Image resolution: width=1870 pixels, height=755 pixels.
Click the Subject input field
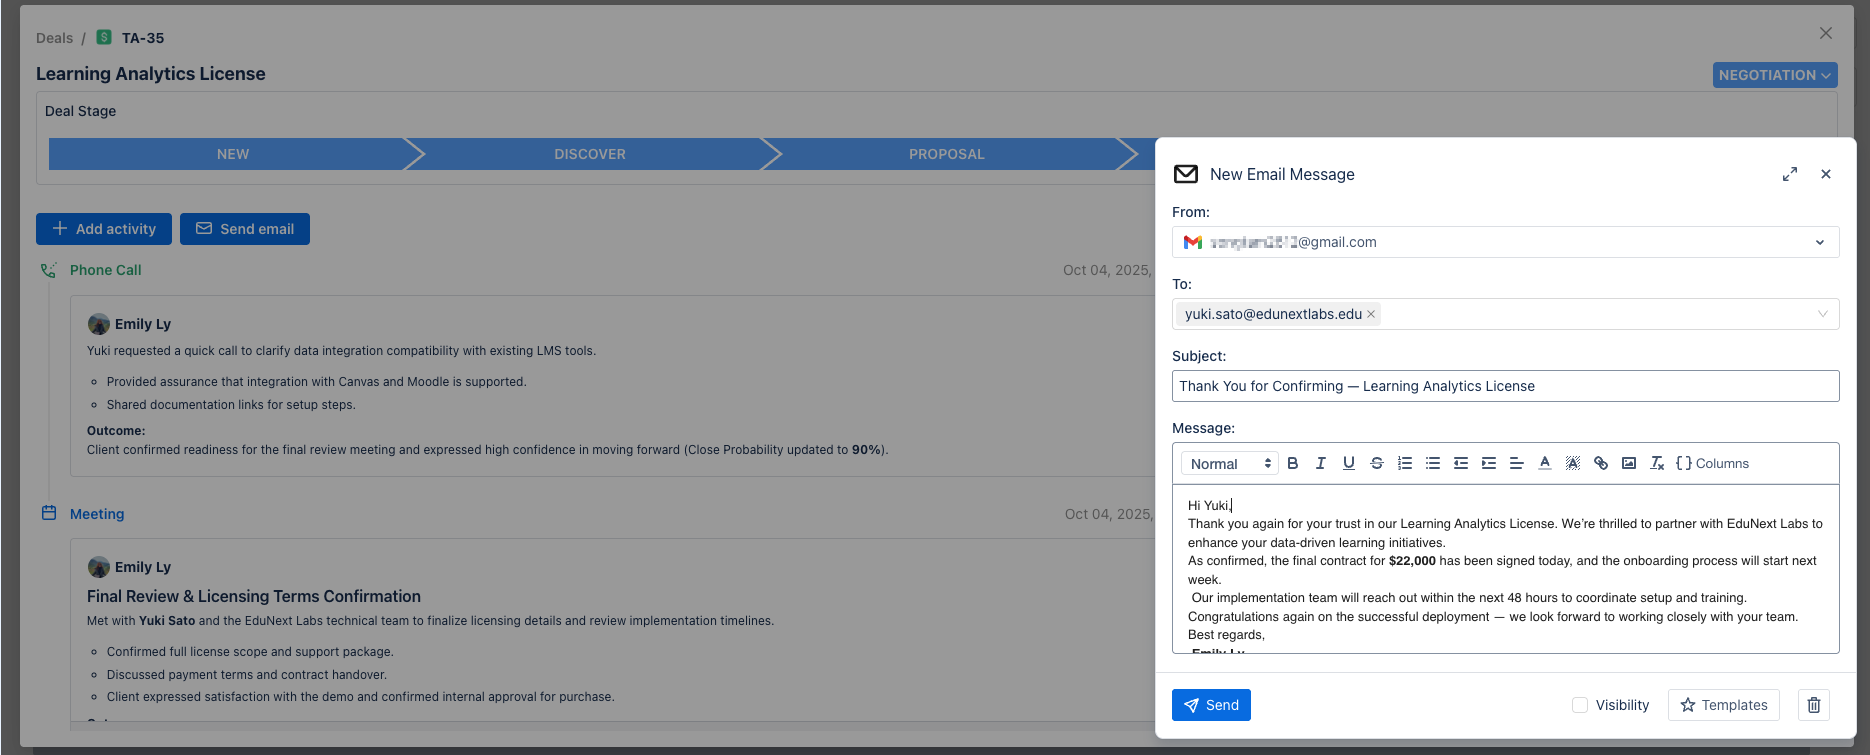click(1505, 386)
